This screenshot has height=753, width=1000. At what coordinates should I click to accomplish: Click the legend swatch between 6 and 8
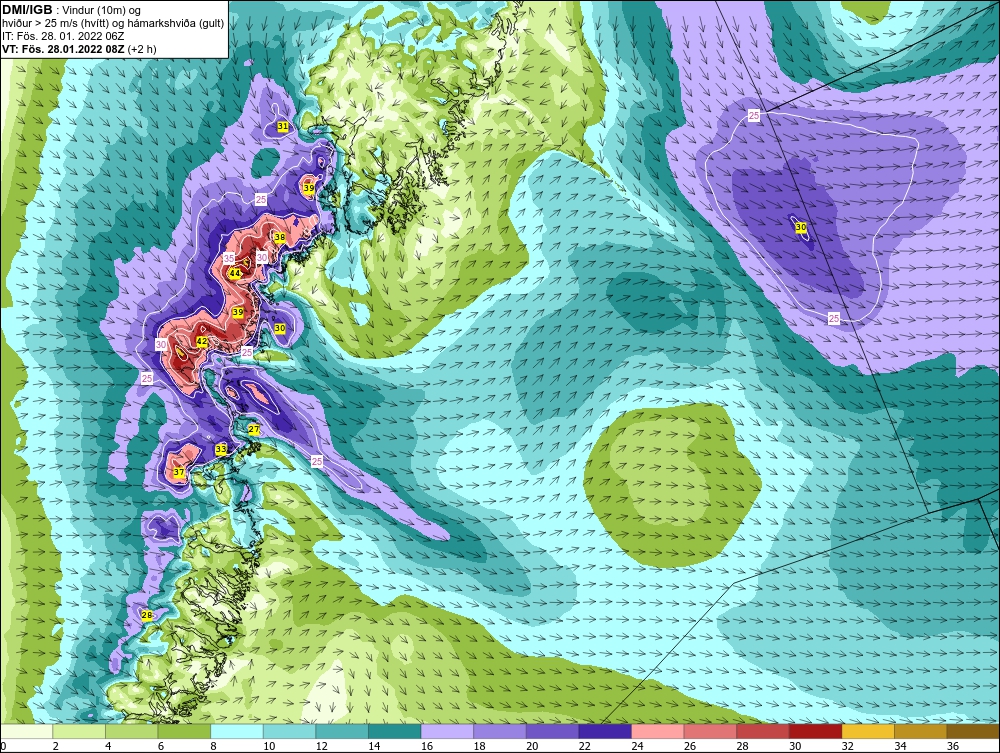tap(184, 731)
